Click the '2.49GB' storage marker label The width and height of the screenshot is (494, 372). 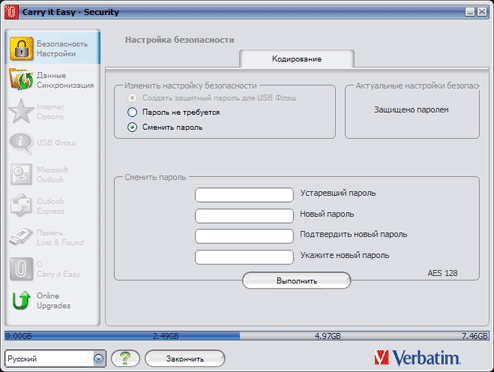pyautogui.click(x=166, y=336)
